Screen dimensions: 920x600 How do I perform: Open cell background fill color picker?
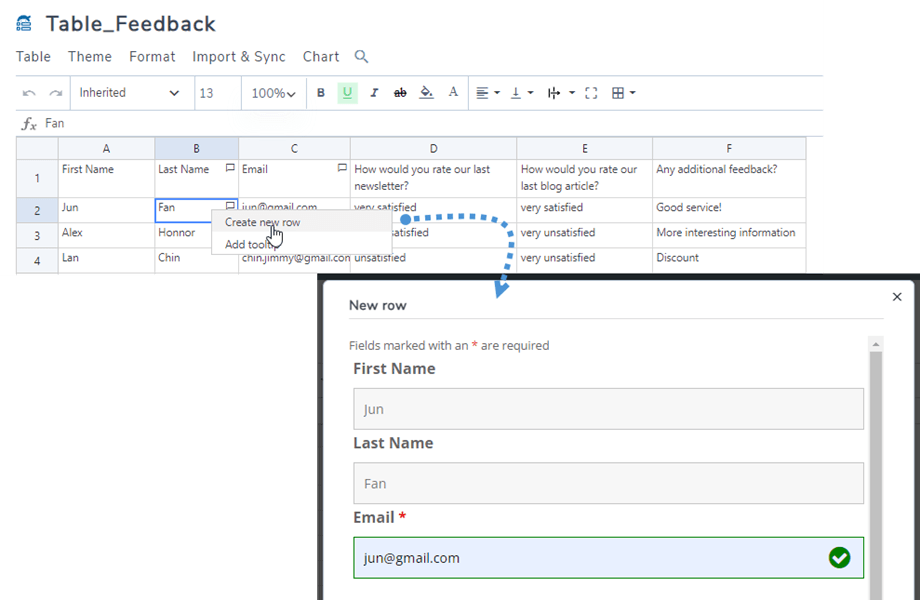(427, 93)
